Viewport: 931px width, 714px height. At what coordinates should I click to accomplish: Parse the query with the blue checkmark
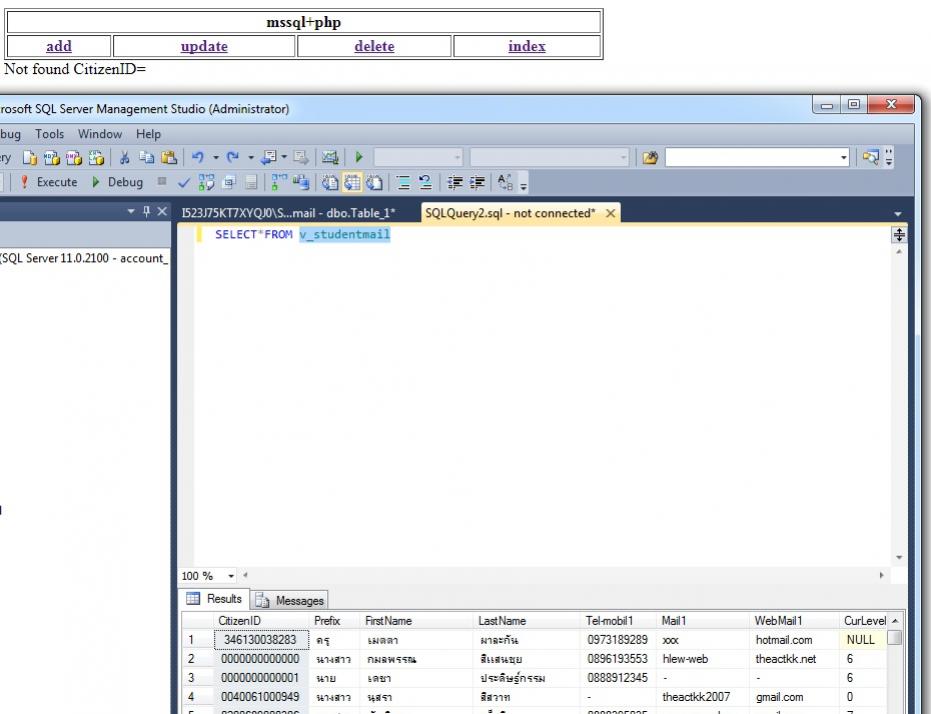click(x=184, y=182)
